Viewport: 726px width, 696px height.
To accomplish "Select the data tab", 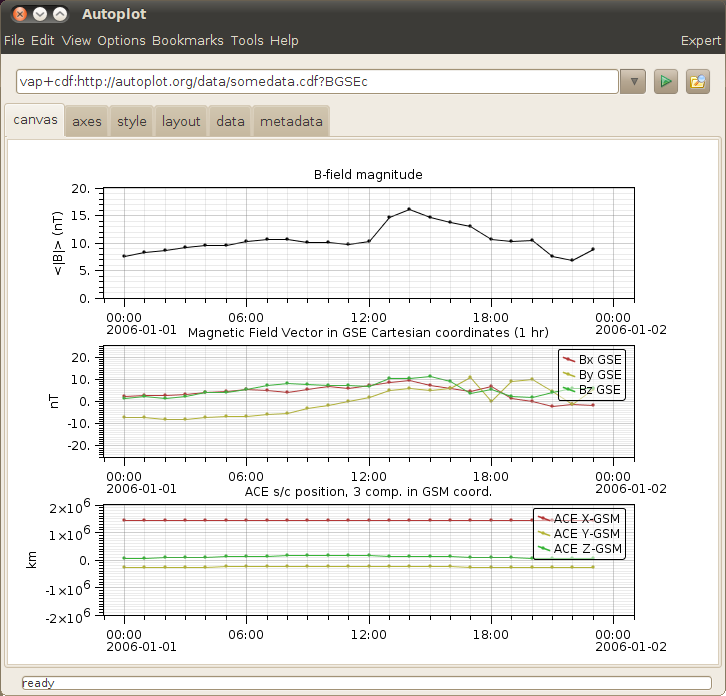I will point(230,122).
